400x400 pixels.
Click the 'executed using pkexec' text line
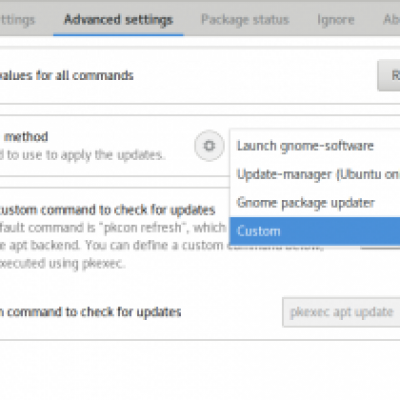[x=62, y=264]
